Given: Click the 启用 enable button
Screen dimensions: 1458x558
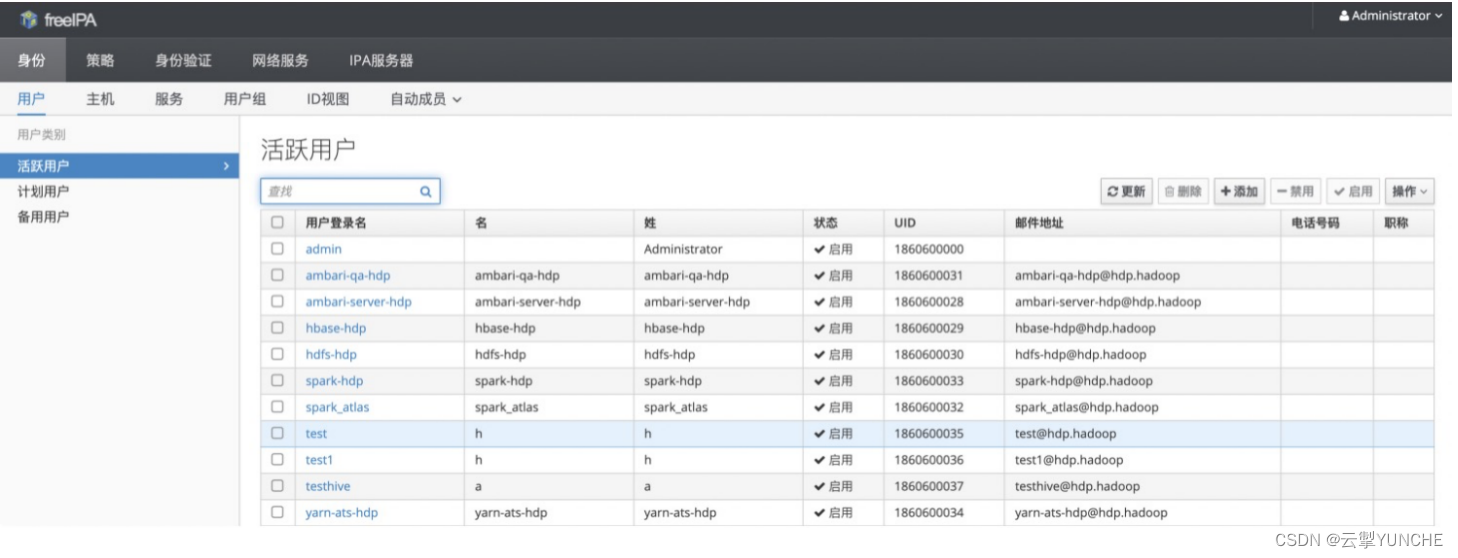Looking at the screenshot, I should (x=1353, y=191).
